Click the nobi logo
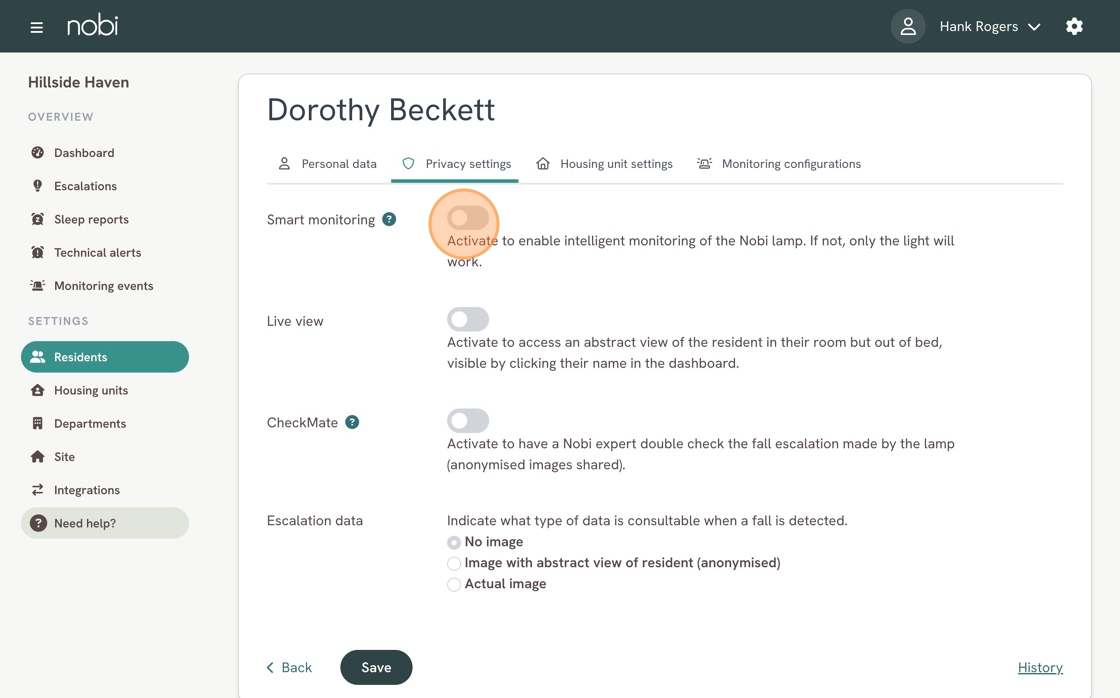The image size is (1120, 698). point(93,26)
